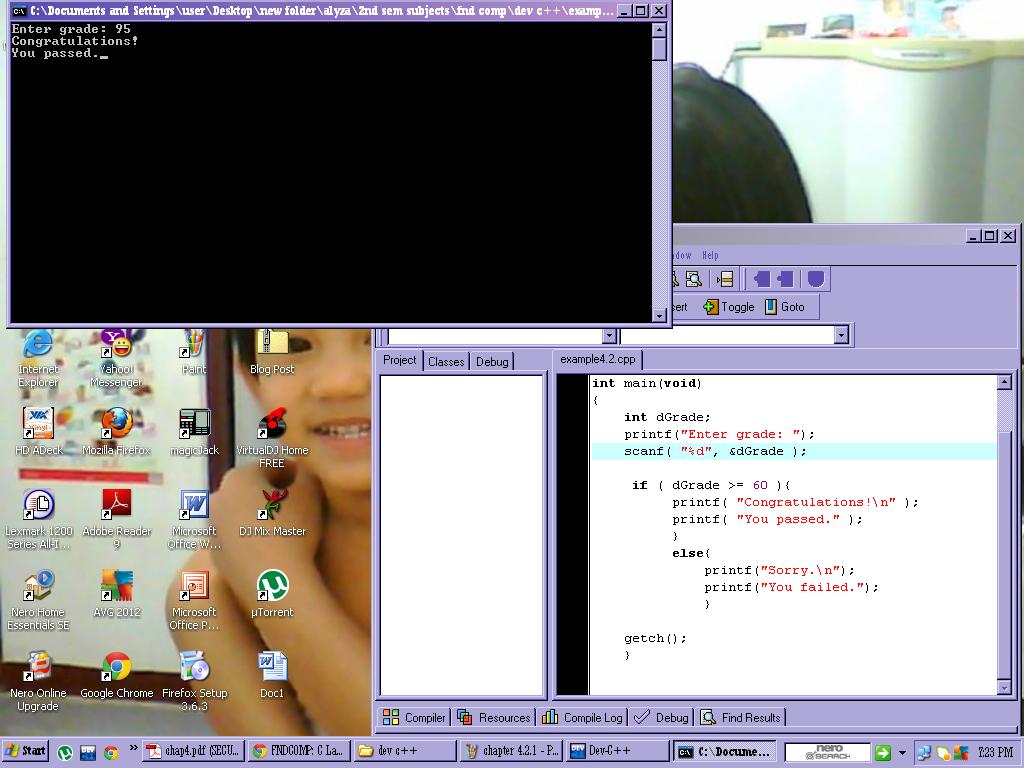Click the find-in-files magnifier toolbar icon
This screenshot has width=1024, height=768.
pyautogui.click(x=694, y=280)
